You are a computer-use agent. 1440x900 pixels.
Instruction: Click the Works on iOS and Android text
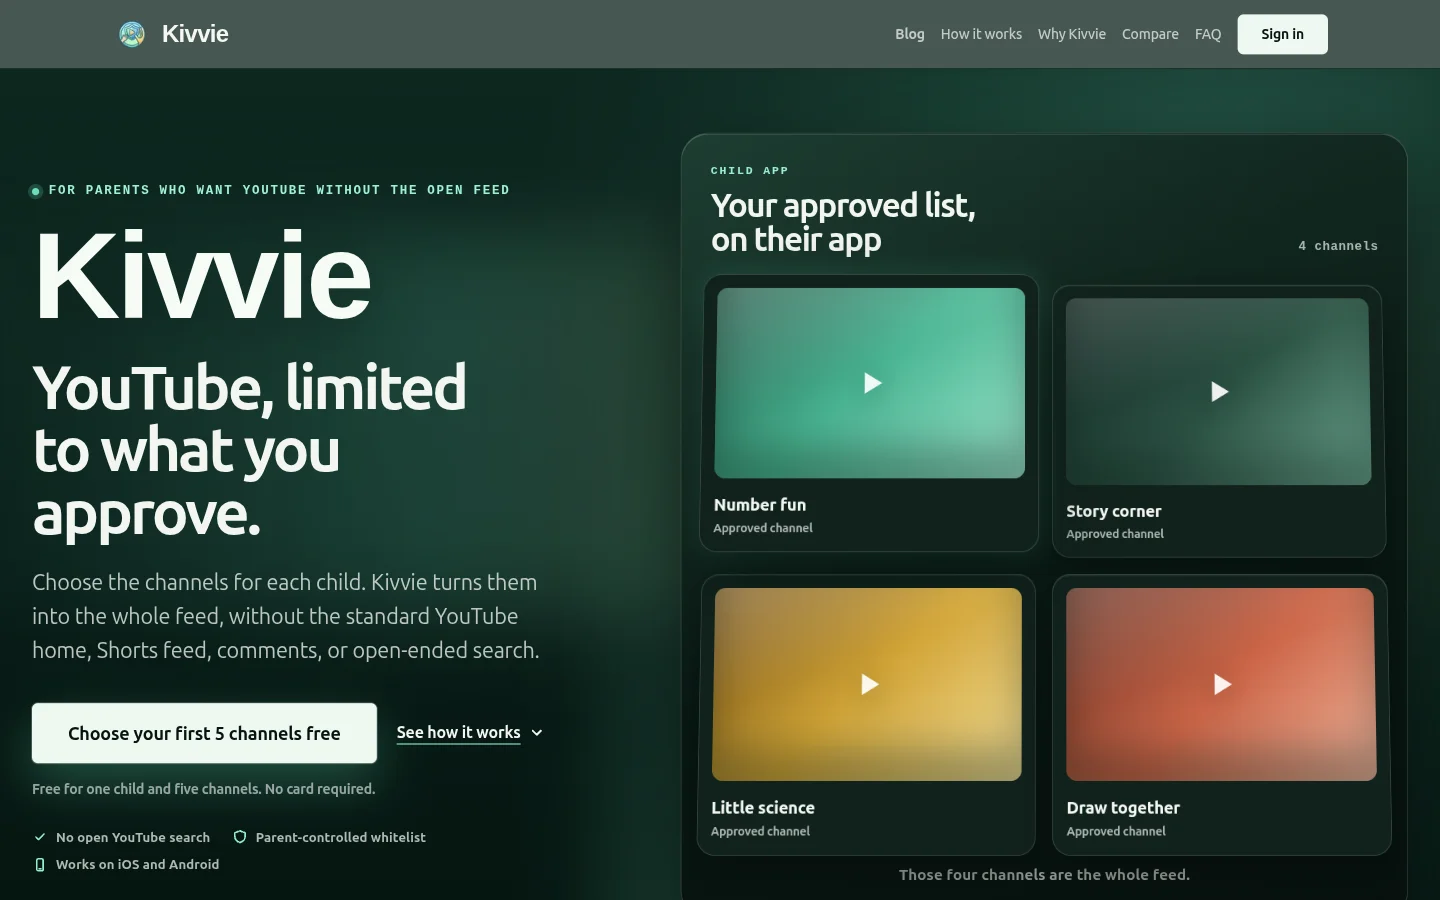pos(138,864)
